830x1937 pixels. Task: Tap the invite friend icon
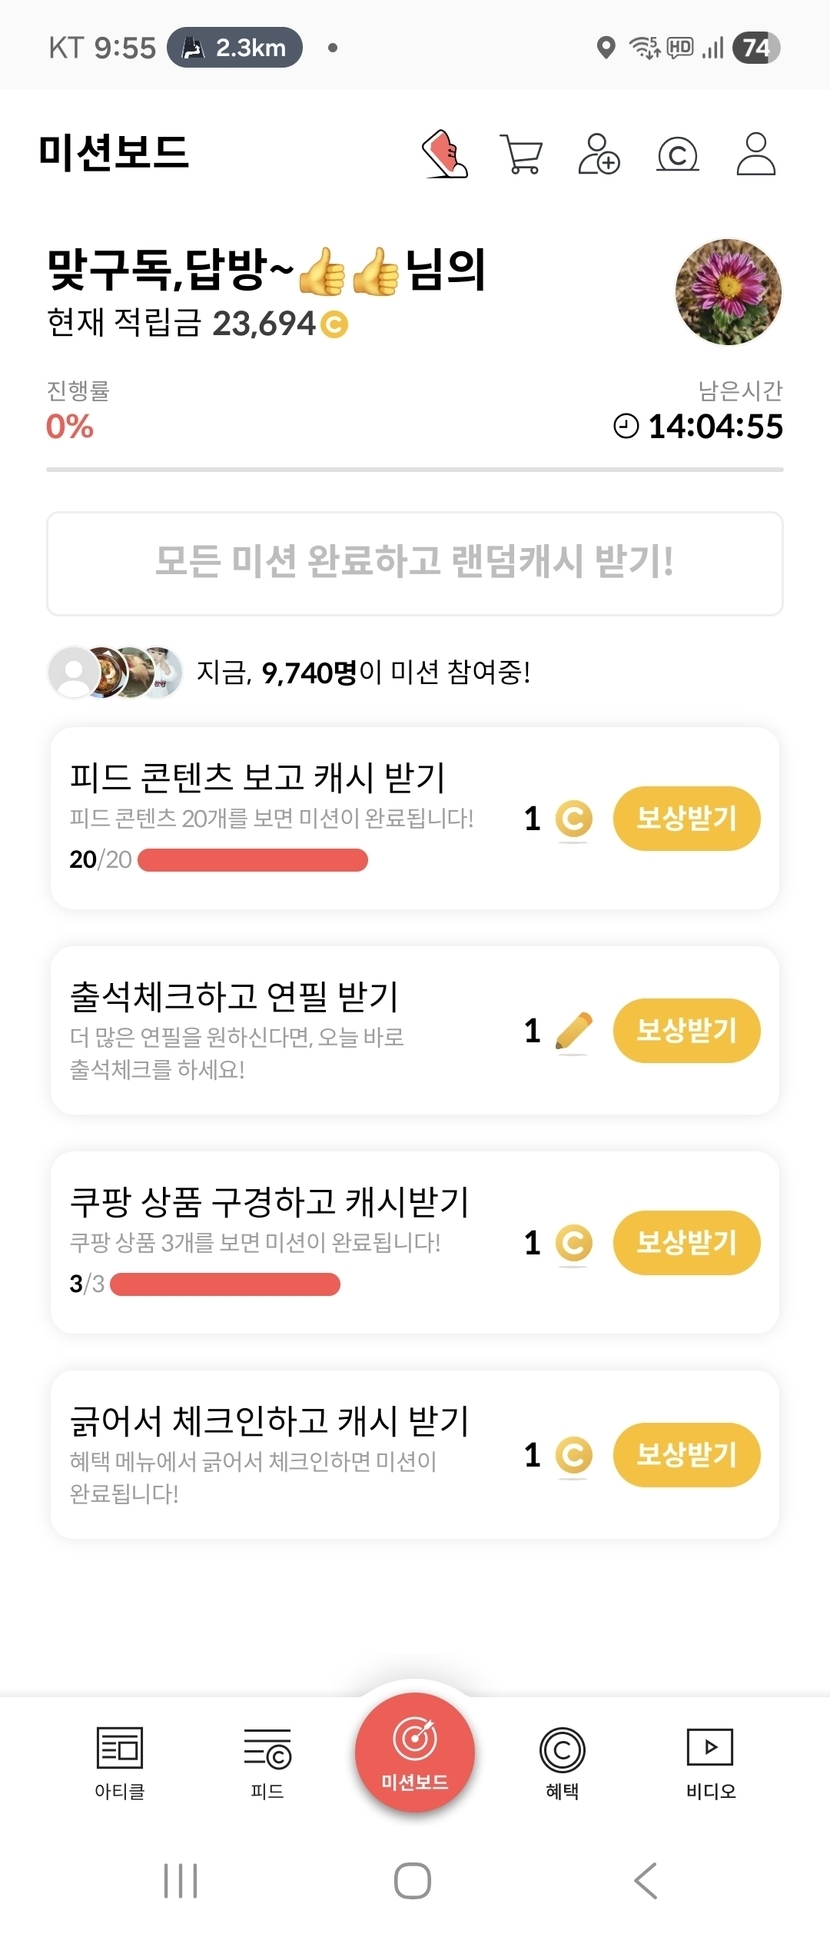pyautogui.click(x=599, y=155)
